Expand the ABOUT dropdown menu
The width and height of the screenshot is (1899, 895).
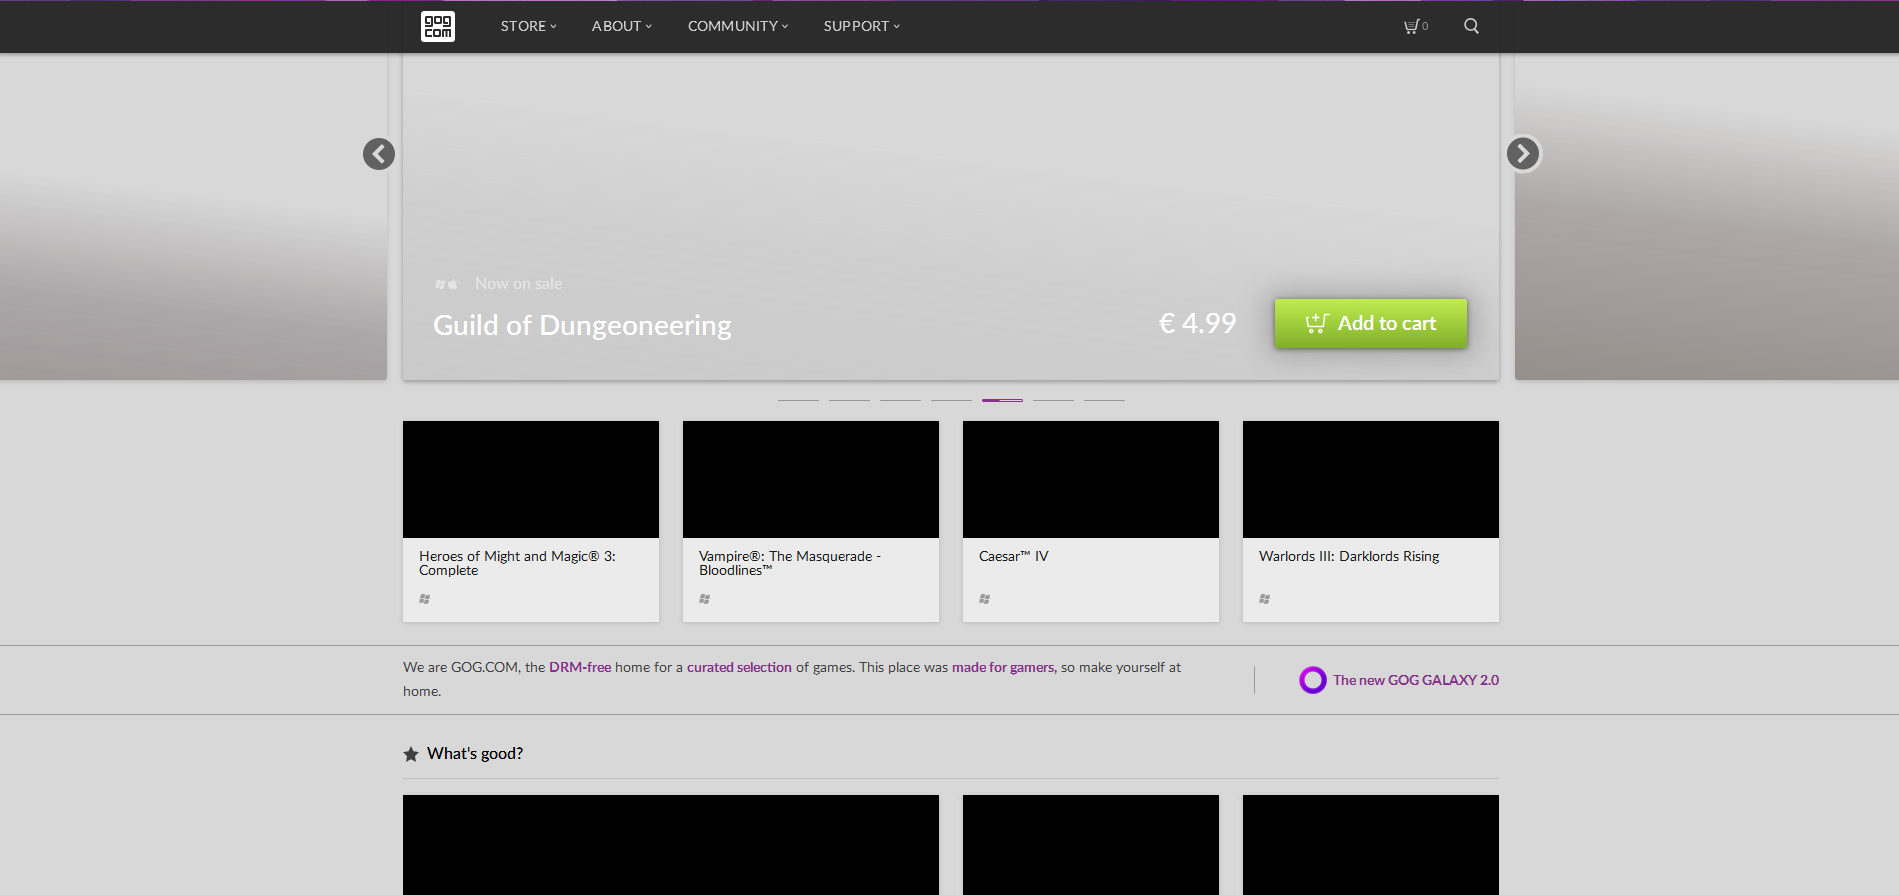(x=622, y=26)
